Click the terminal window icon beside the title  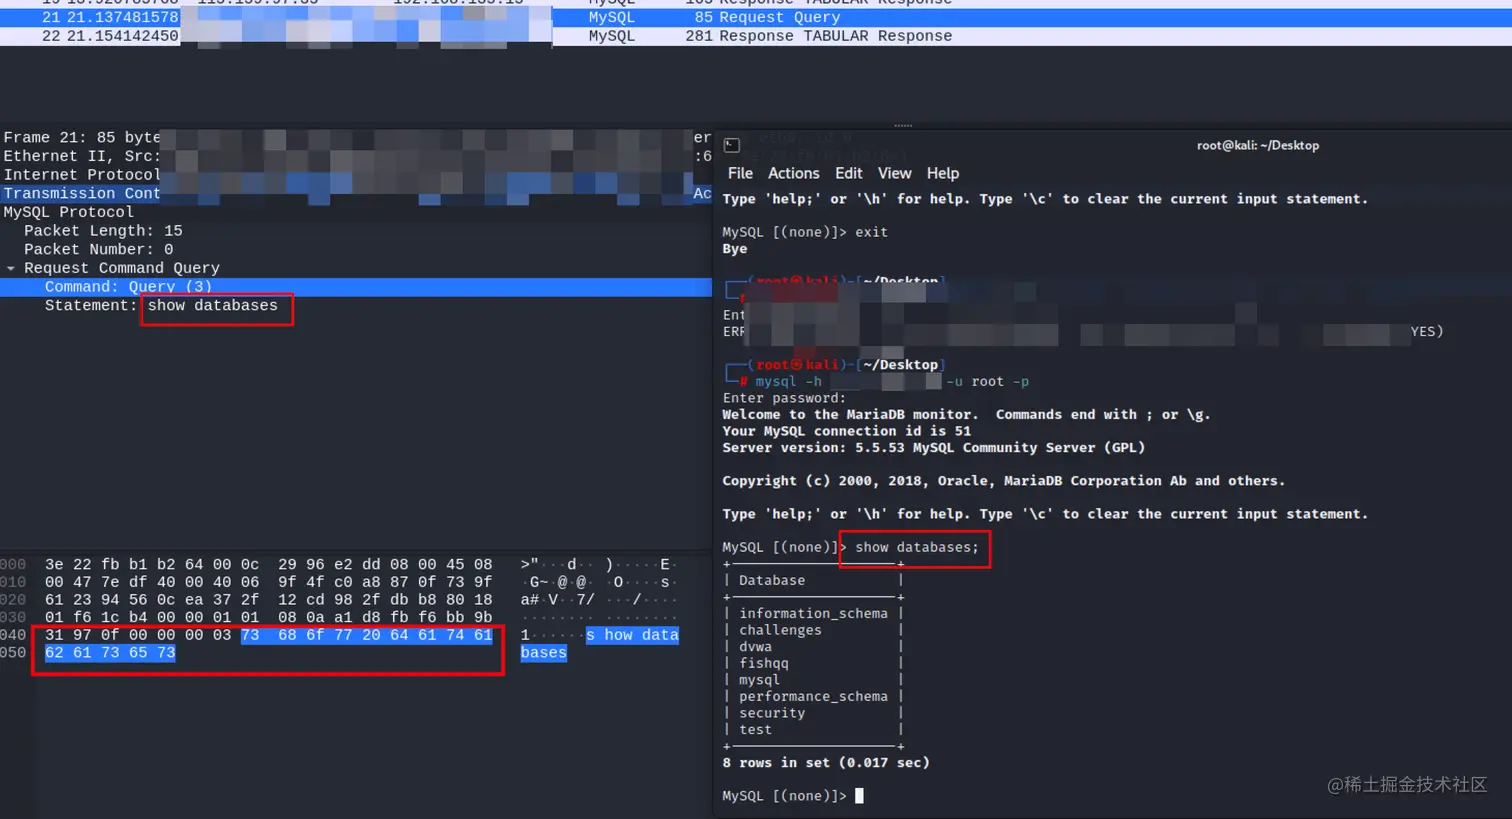(x=731, y=145)
